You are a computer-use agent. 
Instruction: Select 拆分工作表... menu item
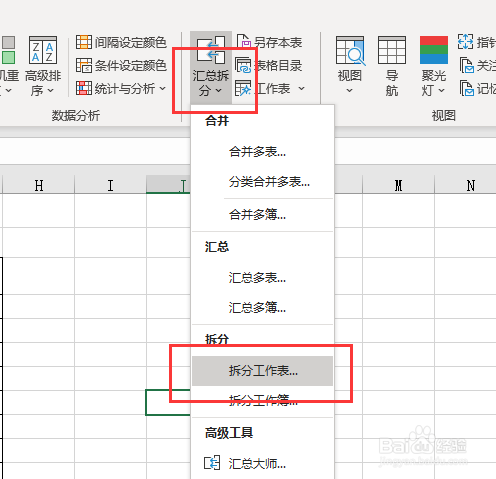click(x=262, y=371)
